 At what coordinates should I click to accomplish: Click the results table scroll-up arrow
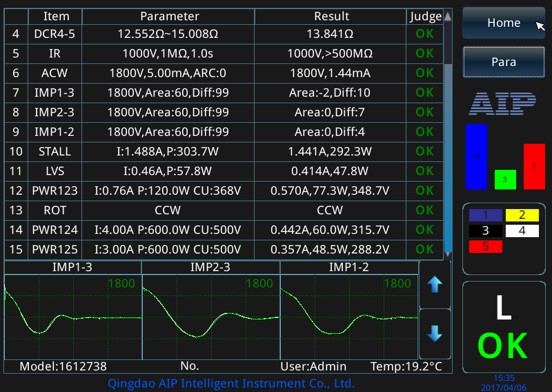click(x=448, y=16)
